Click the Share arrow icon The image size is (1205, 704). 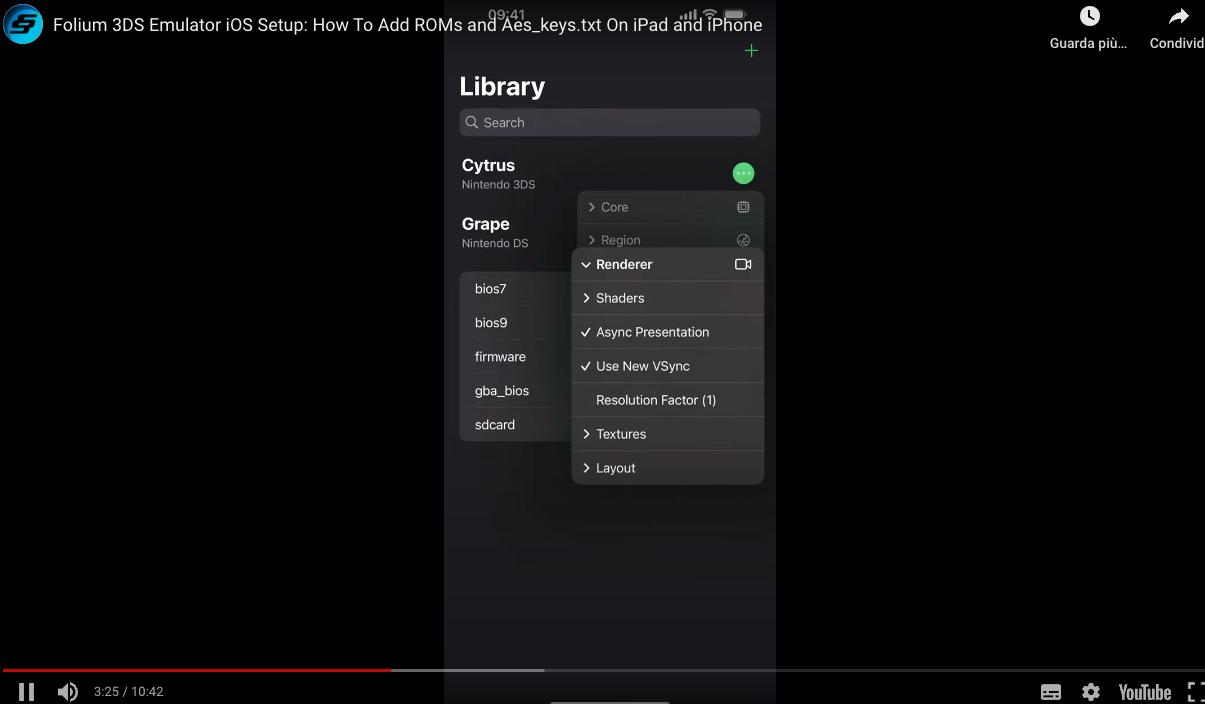[1179, 16]
